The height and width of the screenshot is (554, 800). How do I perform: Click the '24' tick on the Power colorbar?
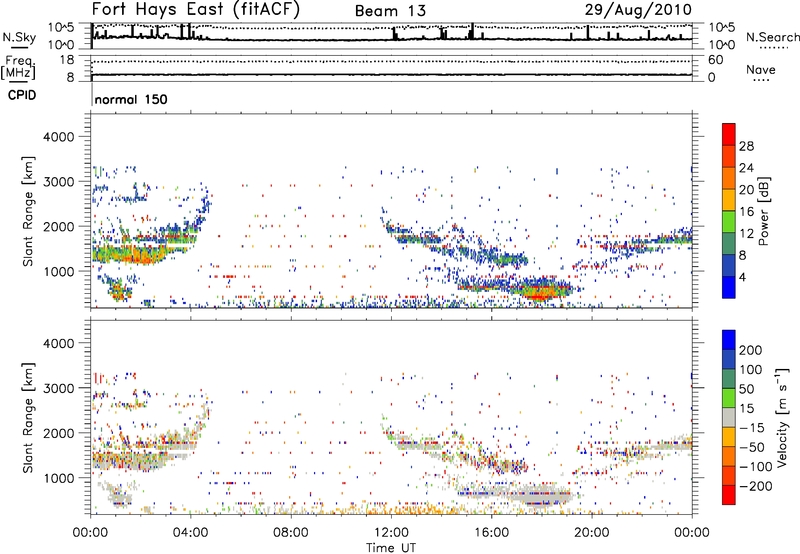(x=746, y=168)
